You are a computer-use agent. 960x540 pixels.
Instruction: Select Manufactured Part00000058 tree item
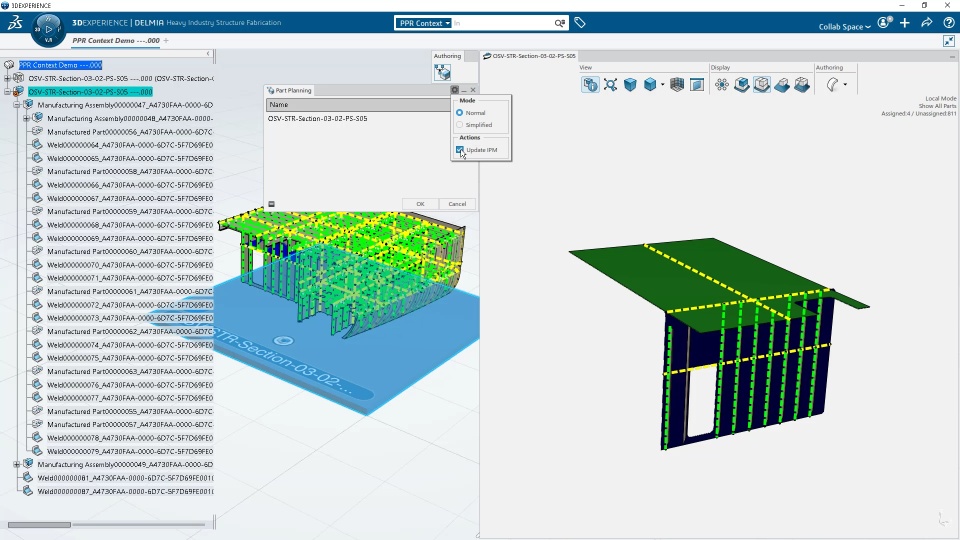pos(130,171)
